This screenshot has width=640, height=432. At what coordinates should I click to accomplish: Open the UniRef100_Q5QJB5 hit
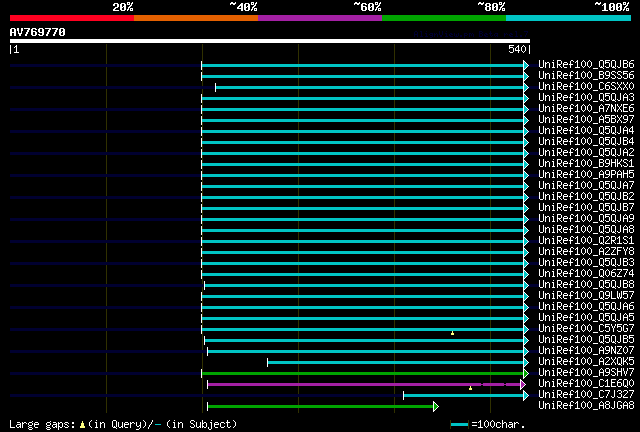click(x=586, y=340)
